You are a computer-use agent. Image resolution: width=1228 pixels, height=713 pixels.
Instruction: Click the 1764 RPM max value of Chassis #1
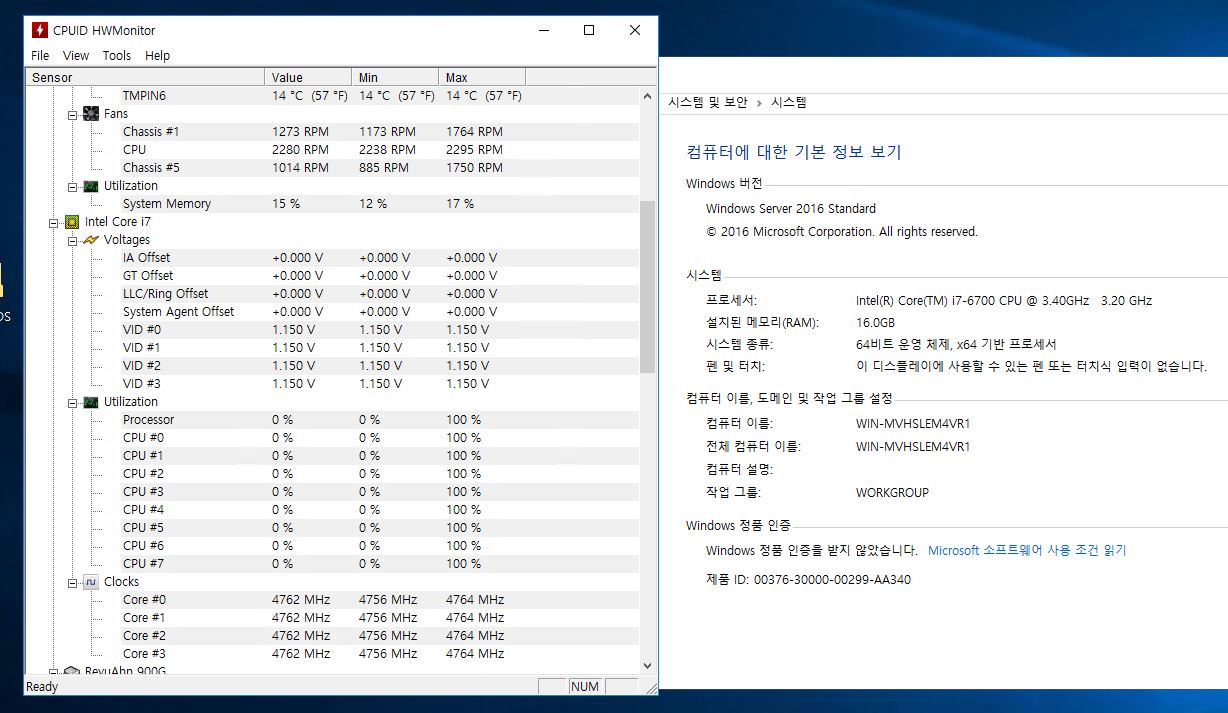coord(474,132)
